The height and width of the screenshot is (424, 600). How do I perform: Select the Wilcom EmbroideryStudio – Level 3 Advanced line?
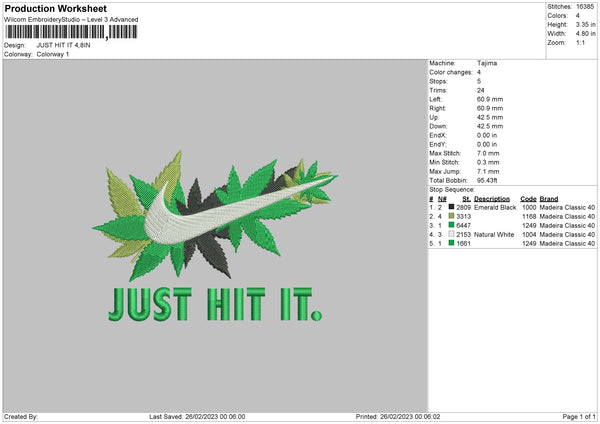(x=71, y=20)
